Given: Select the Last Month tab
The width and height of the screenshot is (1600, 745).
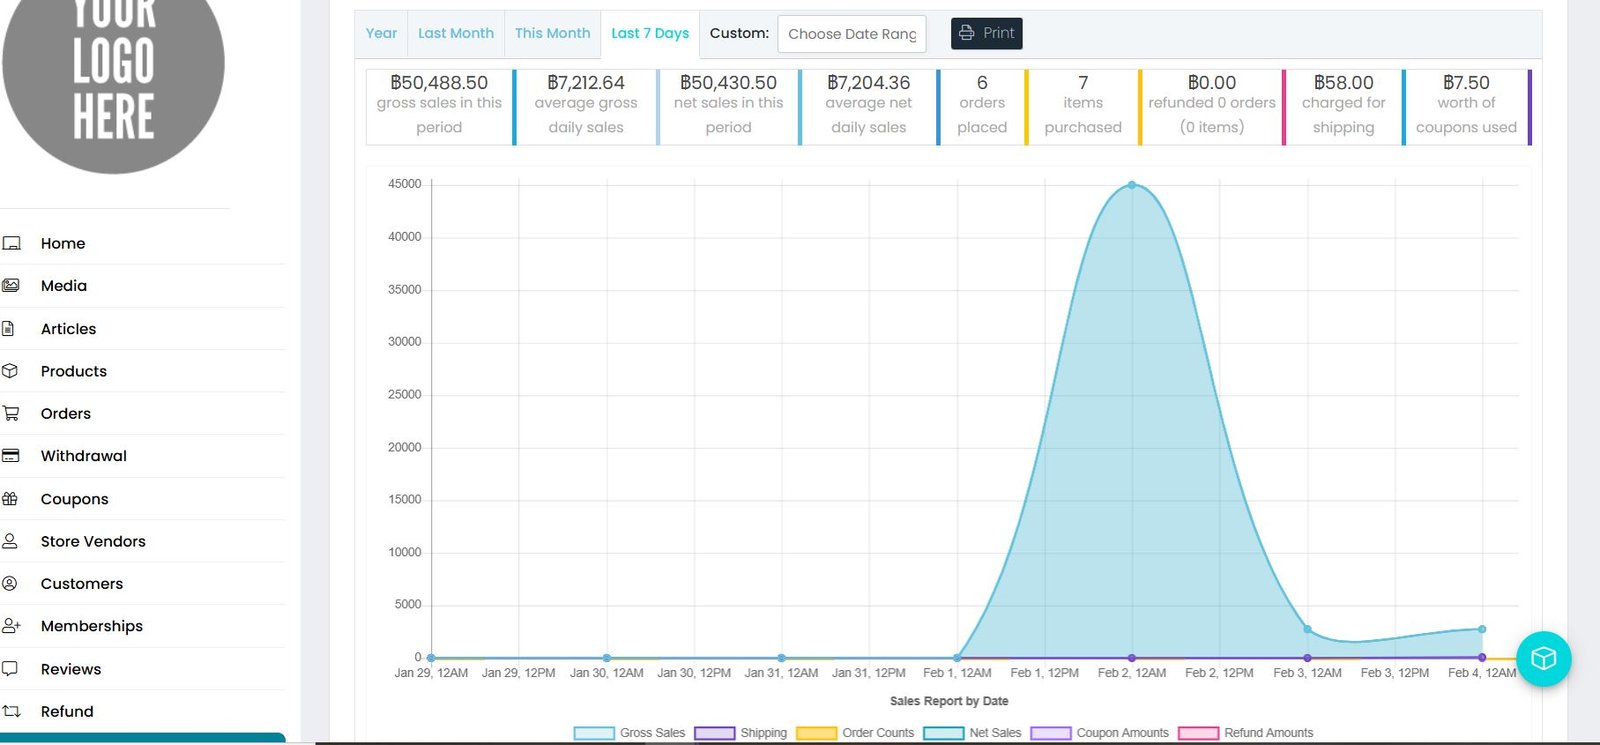Looking at the screenshot, I should click(x=456, y=33).
